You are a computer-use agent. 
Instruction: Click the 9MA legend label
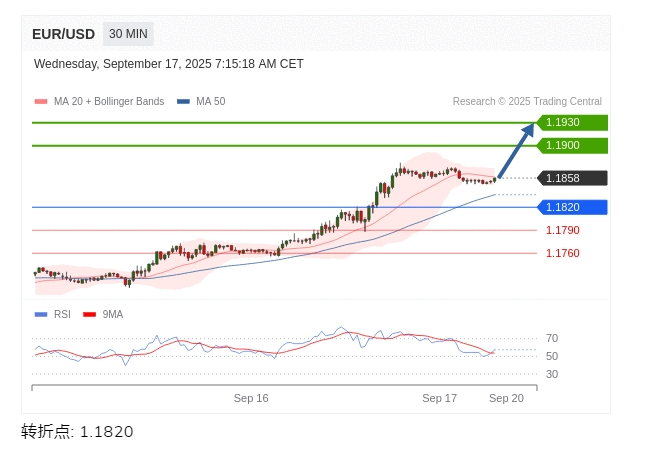[x=113, y=315]
